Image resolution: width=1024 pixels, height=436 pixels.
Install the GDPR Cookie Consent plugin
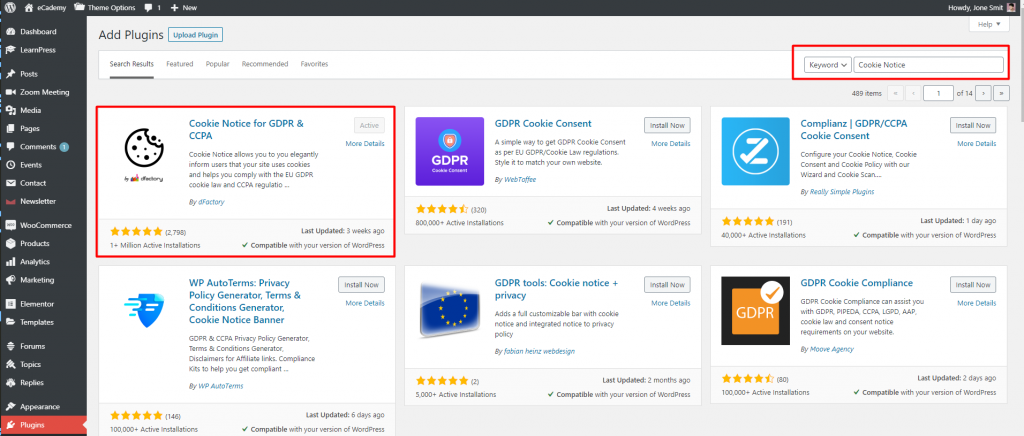(x=666, y=125)
